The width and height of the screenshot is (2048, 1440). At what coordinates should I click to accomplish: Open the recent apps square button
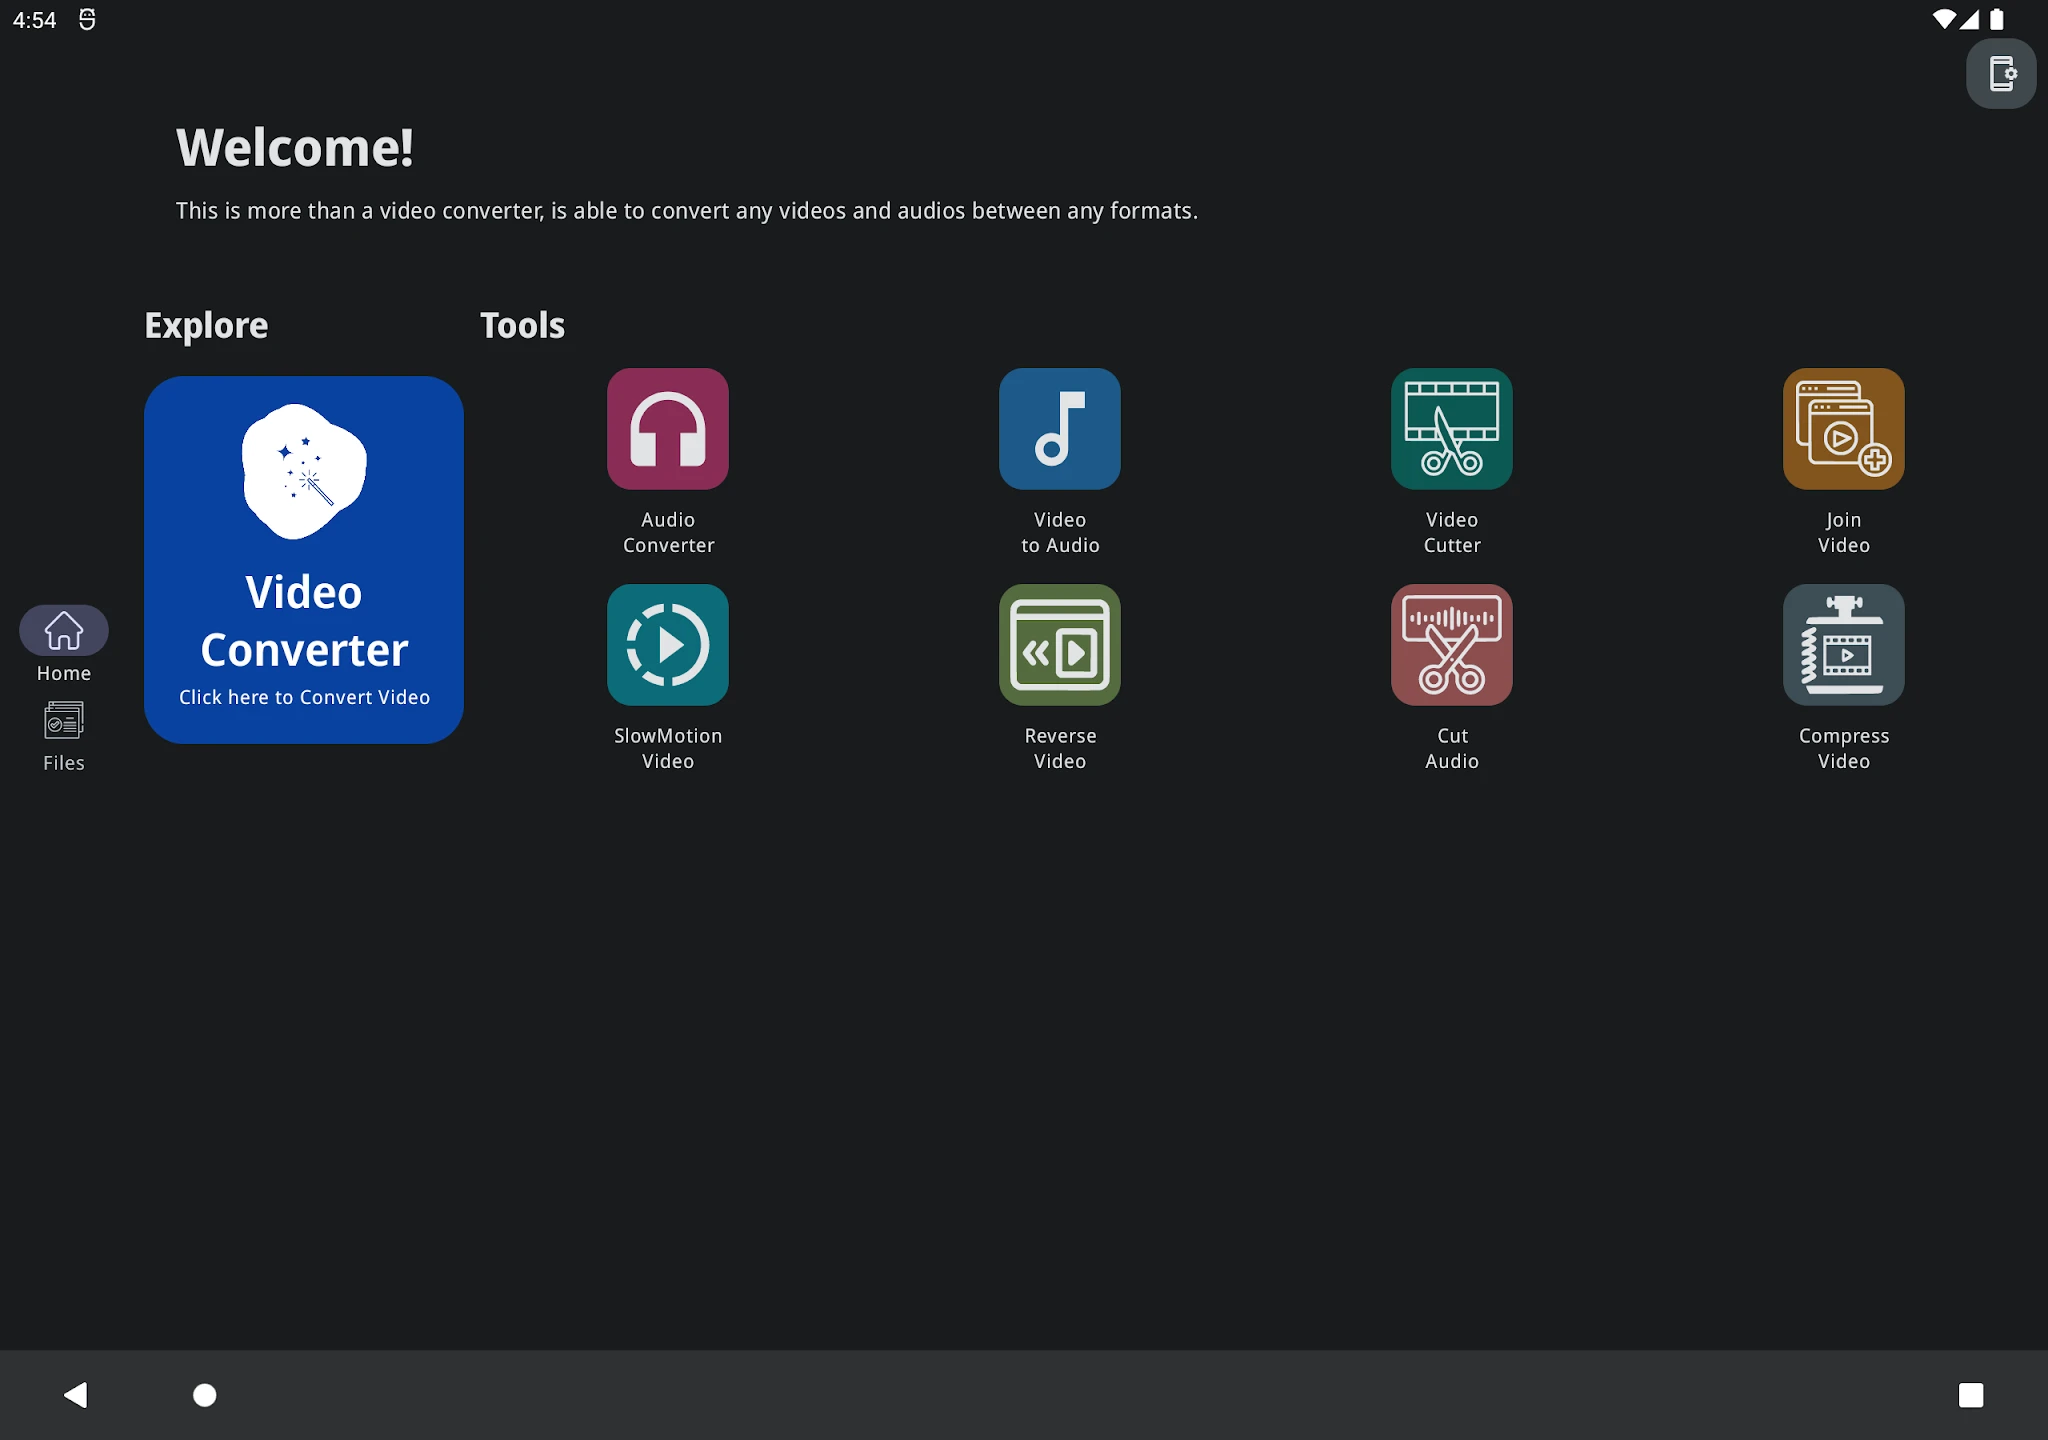coord(1971,1395)
